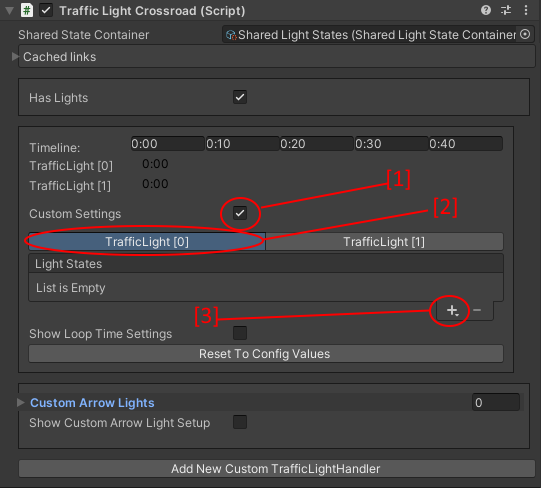Viewport: 541px width, 488px height.
Task: Click the Custom Arrow Lights size field
Action: click(496, 402)
